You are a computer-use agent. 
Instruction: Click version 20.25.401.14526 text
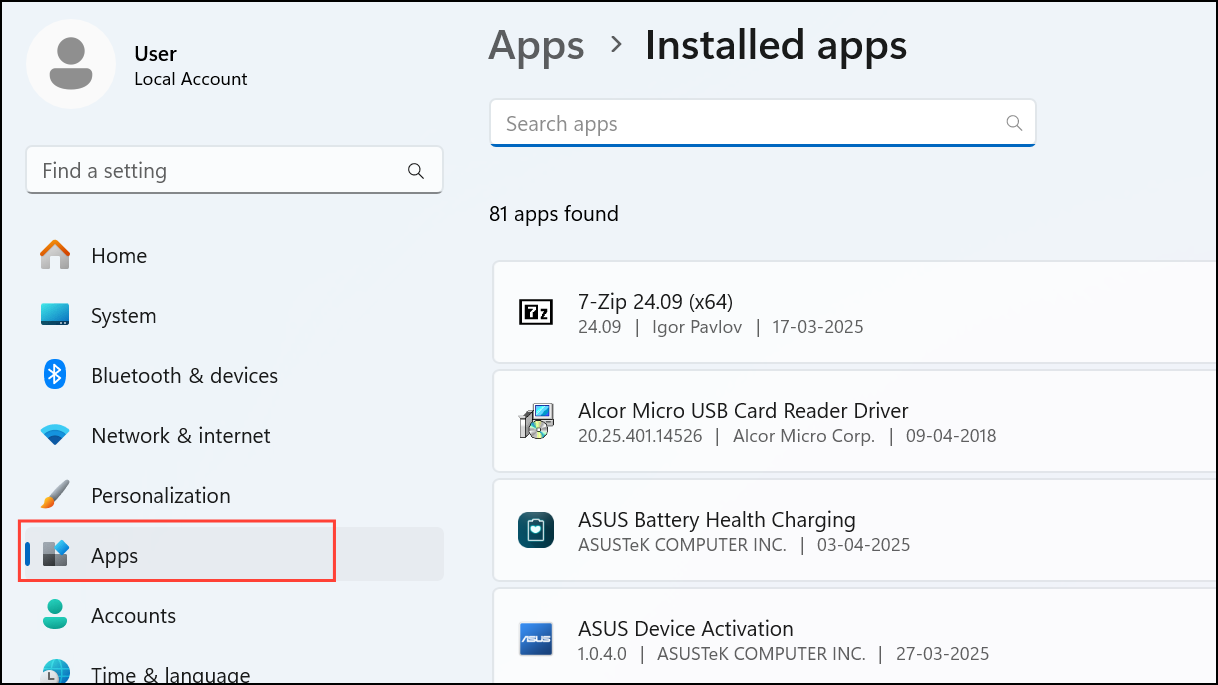(640, 436)
